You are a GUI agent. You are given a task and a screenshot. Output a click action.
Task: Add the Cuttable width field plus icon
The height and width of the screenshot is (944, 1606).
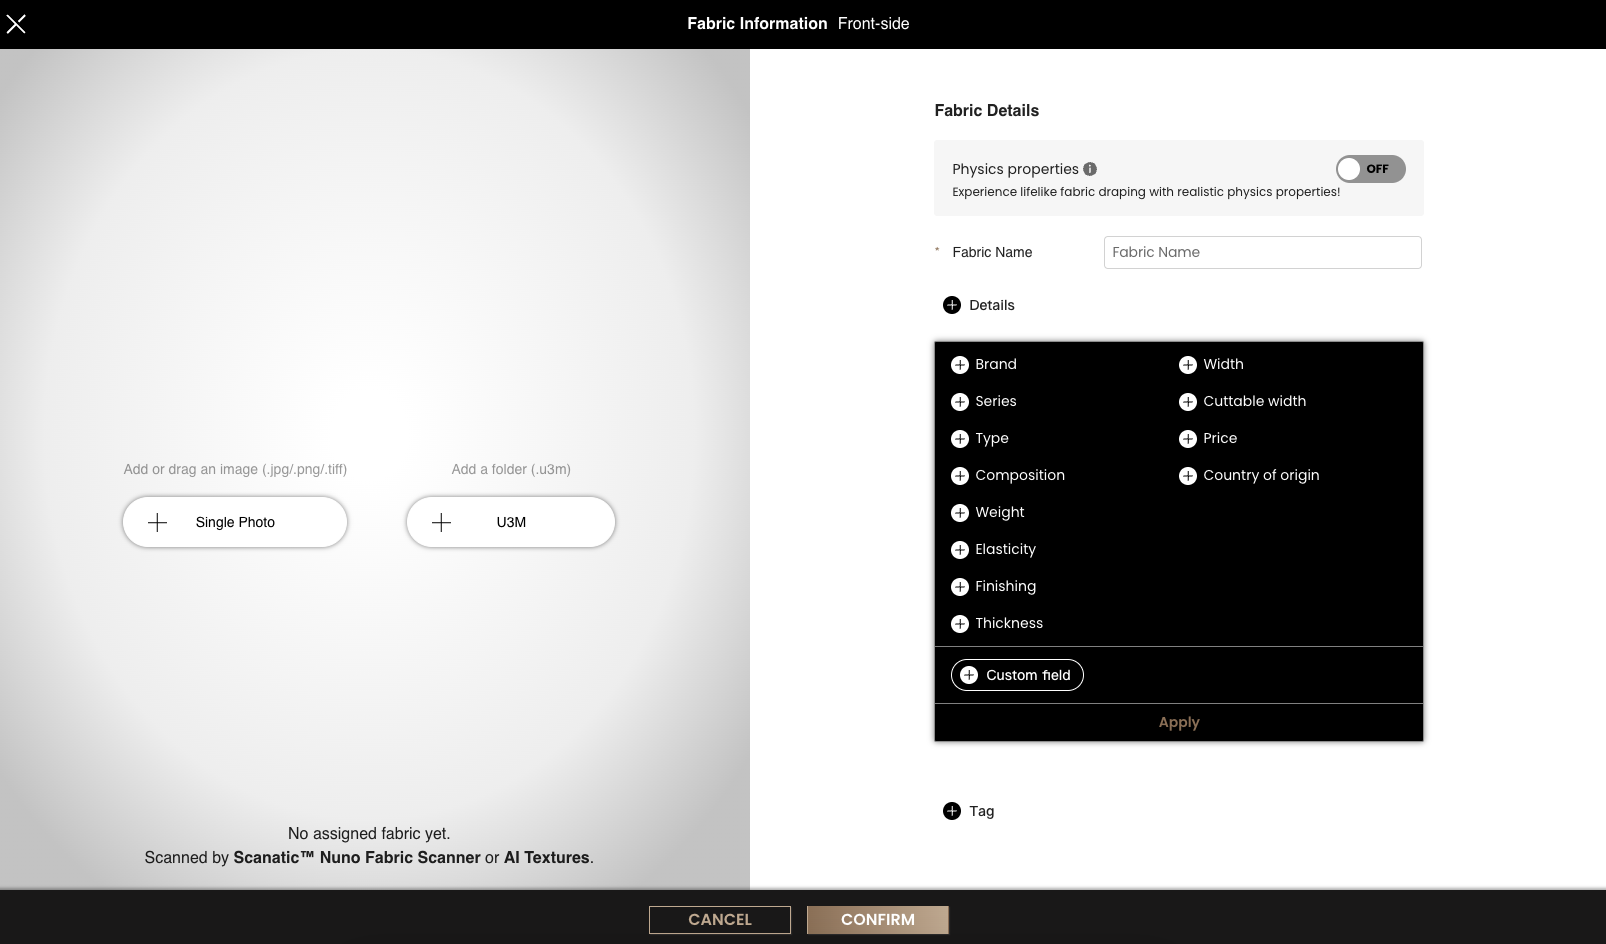tap(1188, 402)
